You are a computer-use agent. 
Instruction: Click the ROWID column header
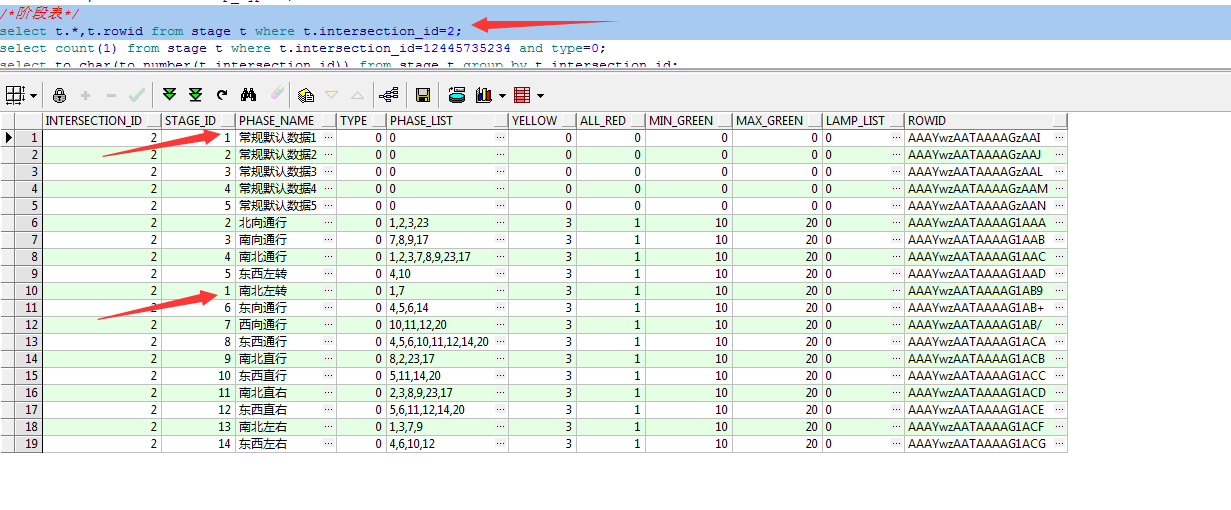[927, 121]
